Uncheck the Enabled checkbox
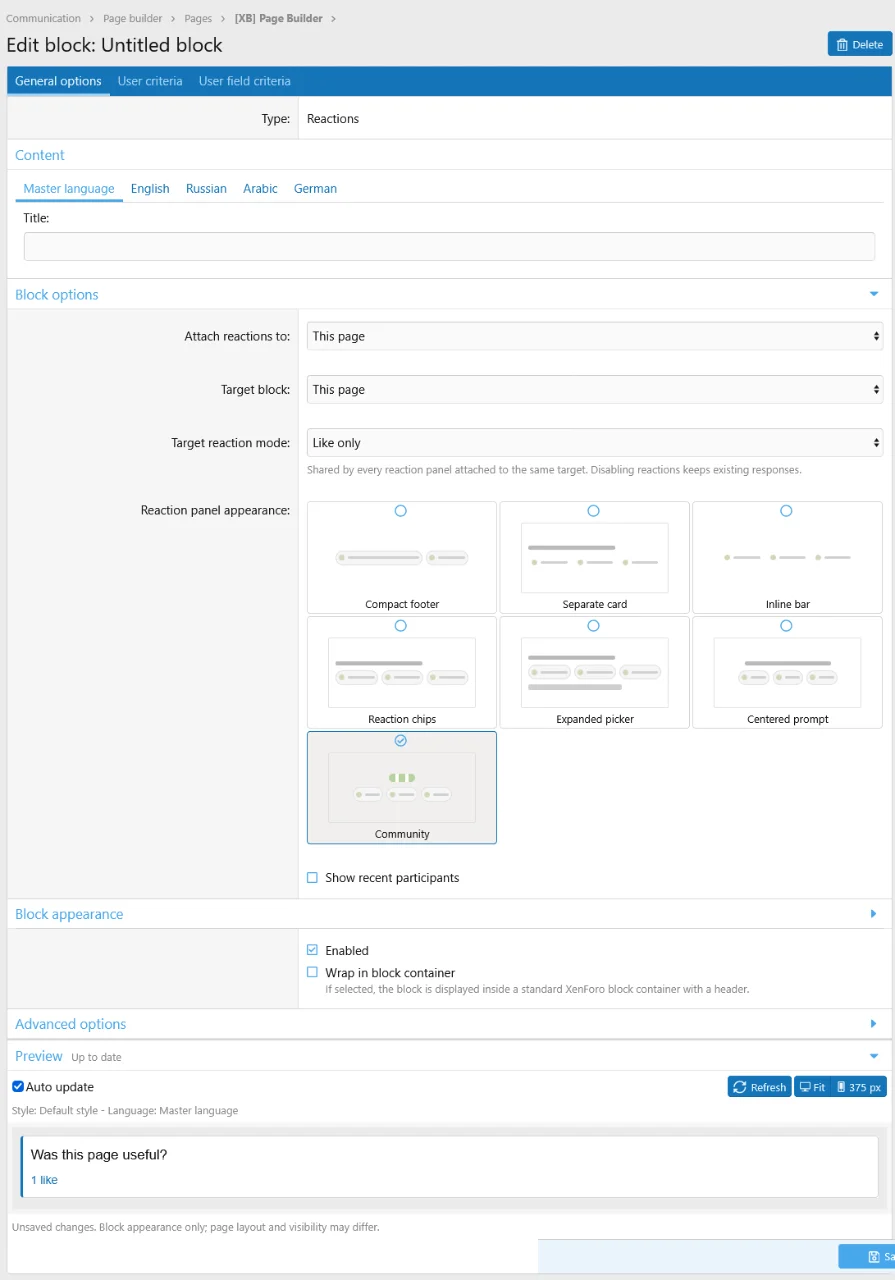Image resolution: width=895 pixels, height=1280 pixels. pos(312,950)
